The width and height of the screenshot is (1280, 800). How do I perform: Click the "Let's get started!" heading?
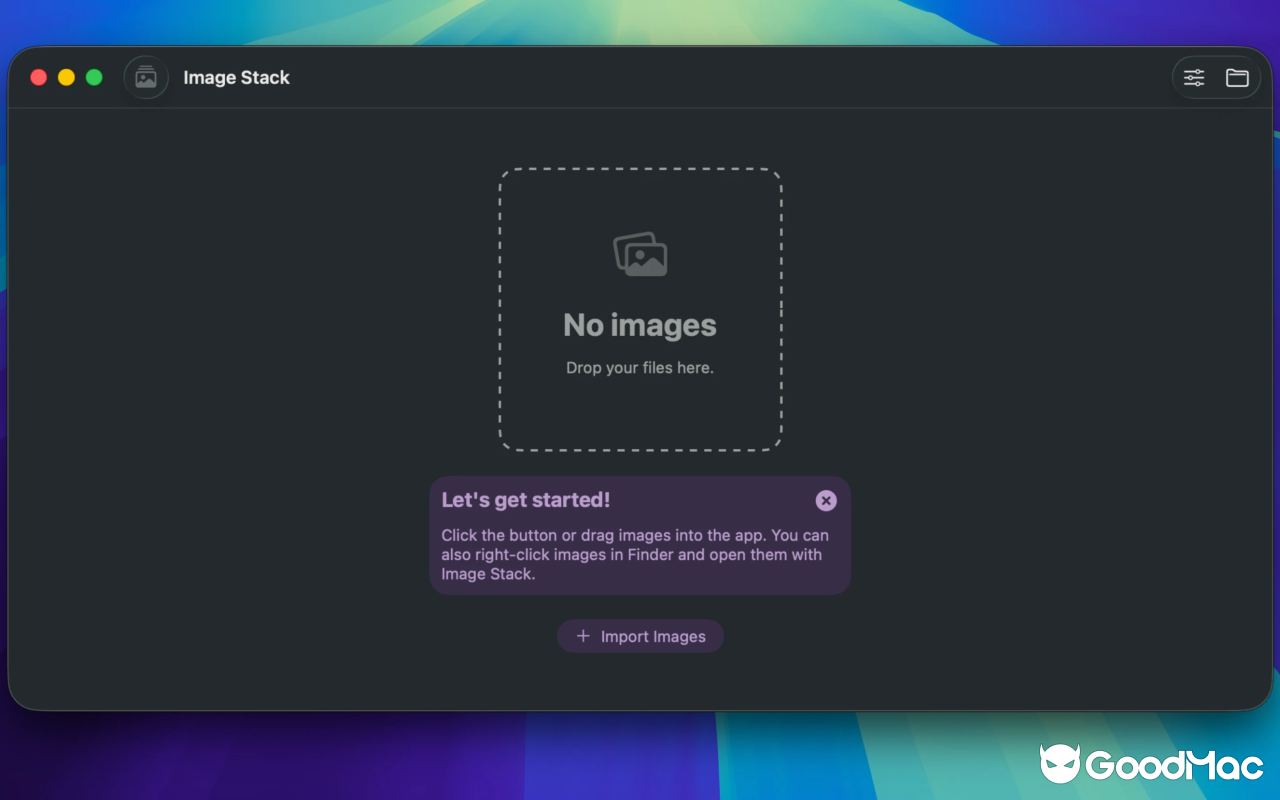pos(525,500)
